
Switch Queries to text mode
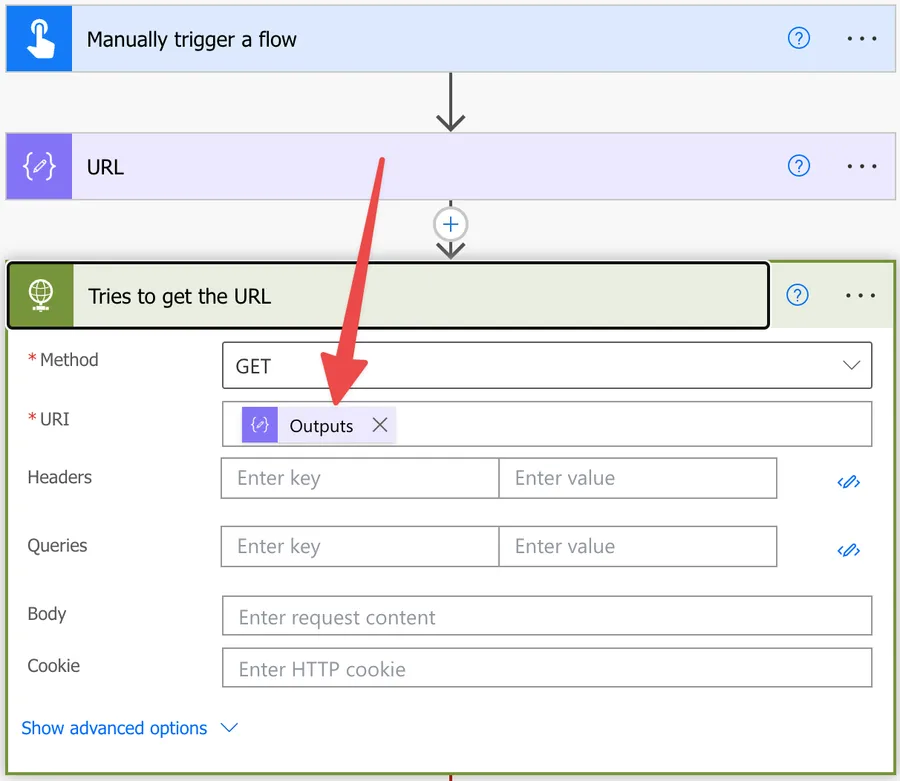point(848,550)
